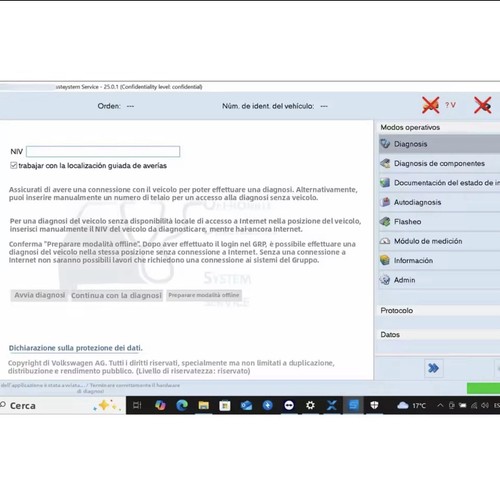Click the ?V voltage indicator
The image size is (500, 494).
point(450,105)
